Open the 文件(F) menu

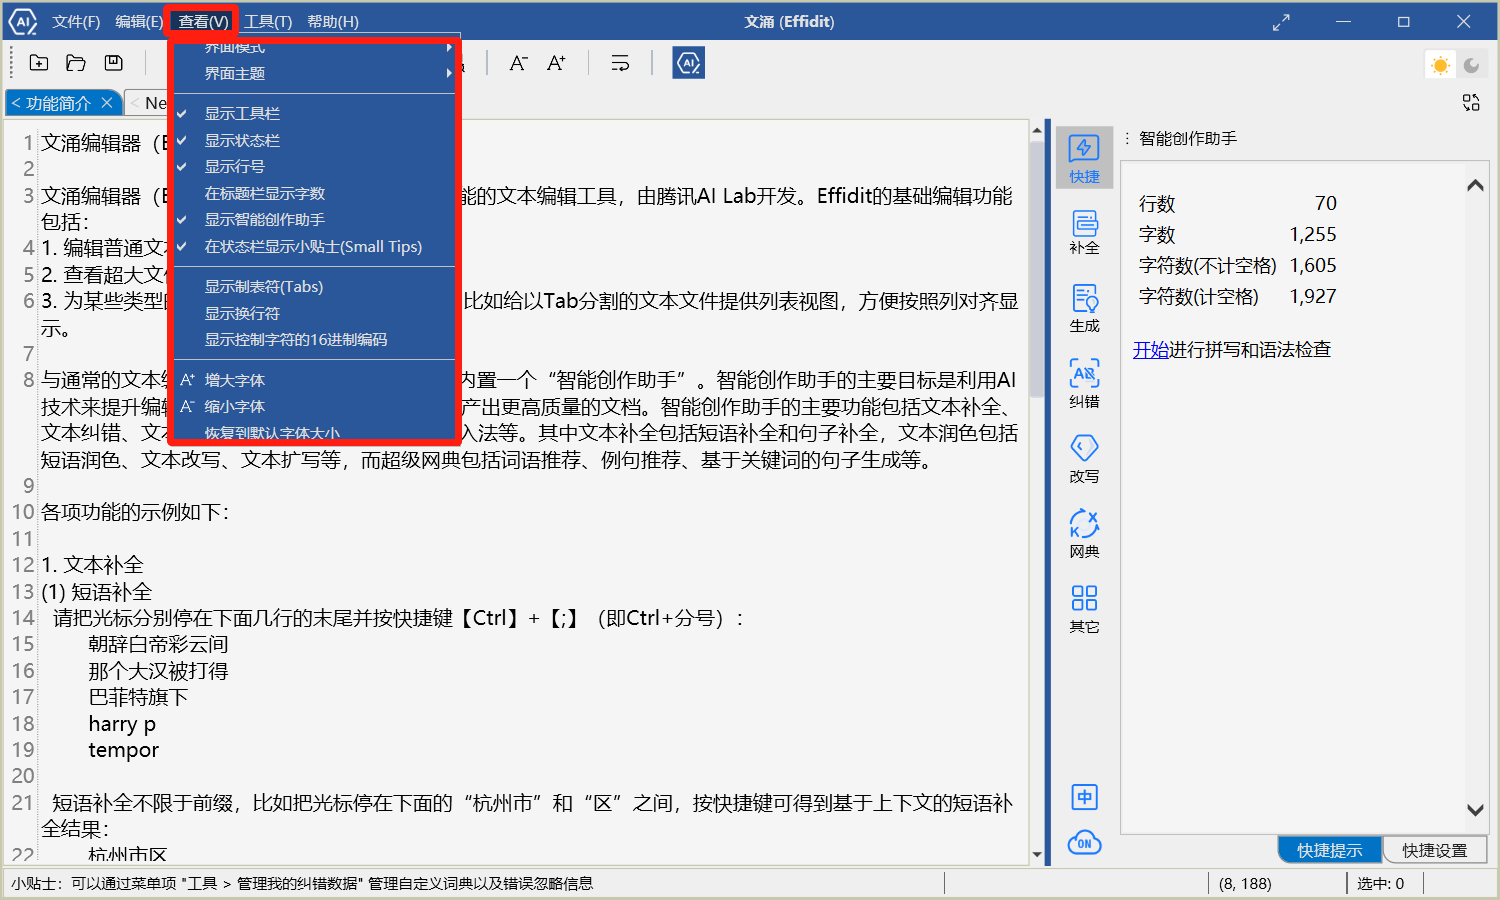click(x=76, y=21)
